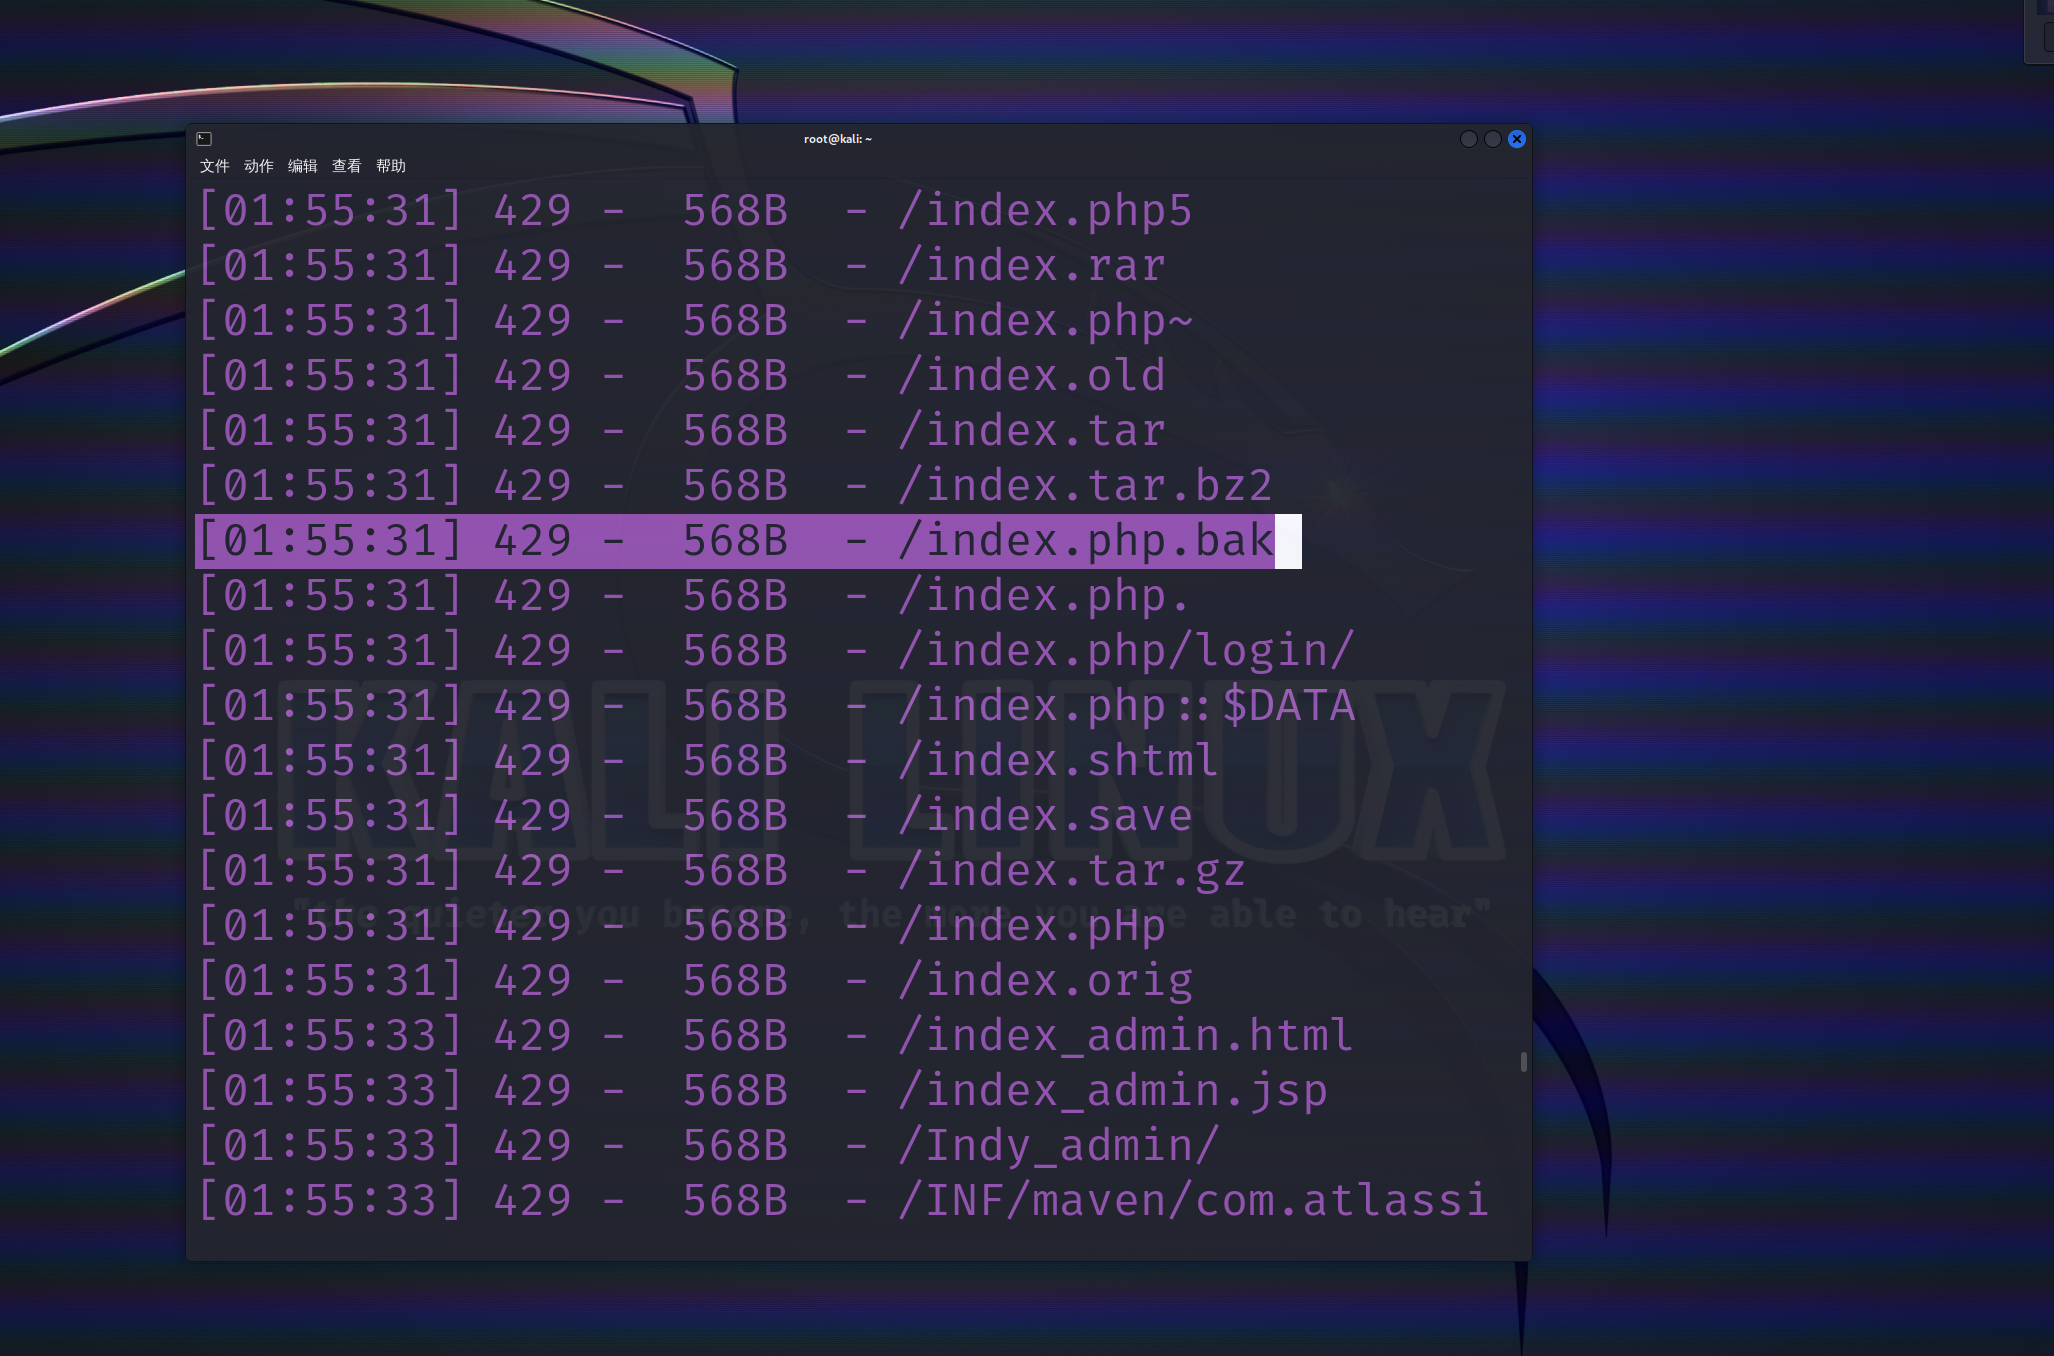2054x1356 pixels.
Task: Click the /index.php5 first output line
Action: [x=1045, y=211]
